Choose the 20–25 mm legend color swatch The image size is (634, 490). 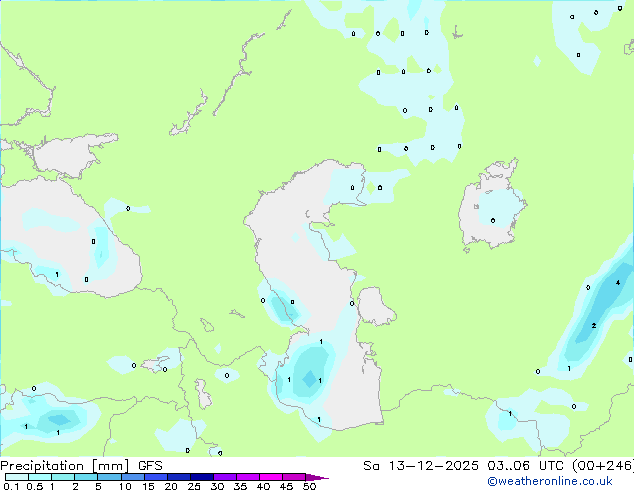click(179, 477)
